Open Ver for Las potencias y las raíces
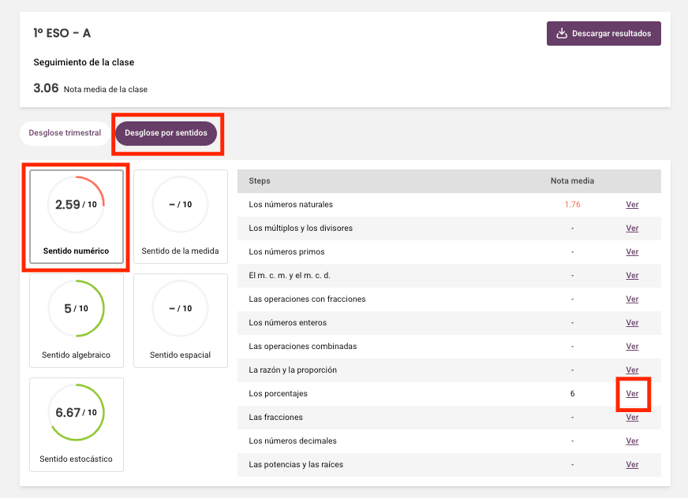688x498 pixels. pyautogui.click(x=632, y=465)
